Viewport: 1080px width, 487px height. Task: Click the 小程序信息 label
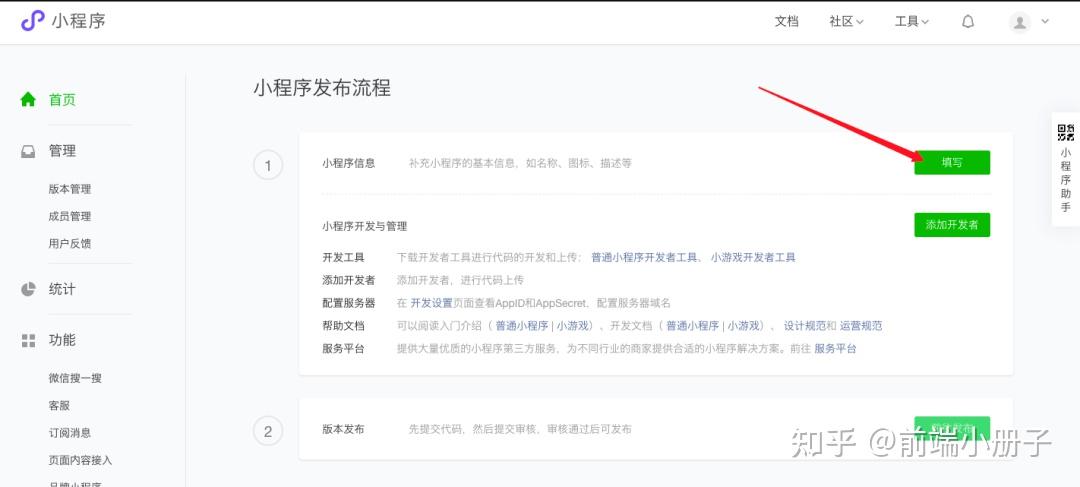349,163
